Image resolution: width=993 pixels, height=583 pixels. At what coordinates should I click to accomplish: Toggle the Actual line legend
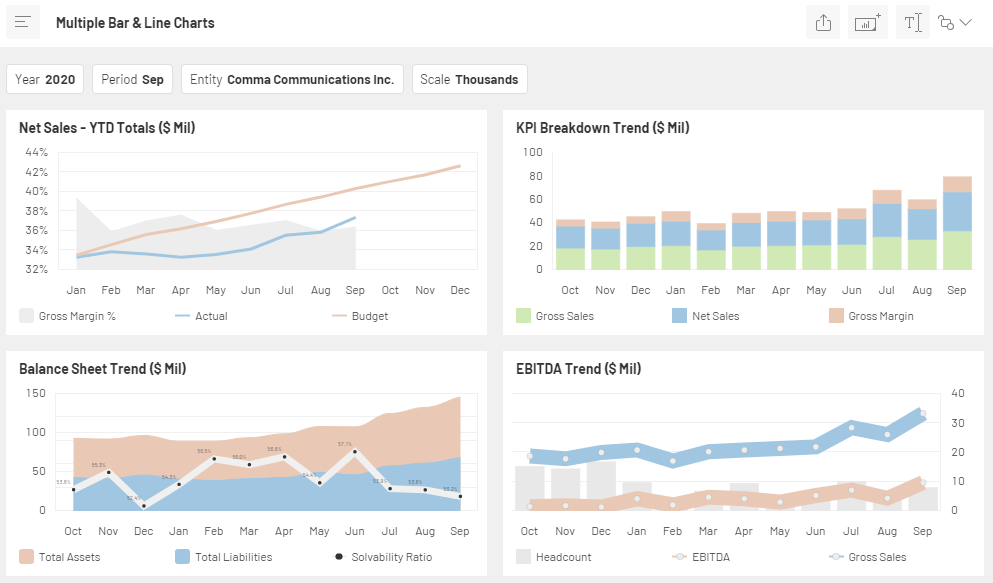[201, 316]
